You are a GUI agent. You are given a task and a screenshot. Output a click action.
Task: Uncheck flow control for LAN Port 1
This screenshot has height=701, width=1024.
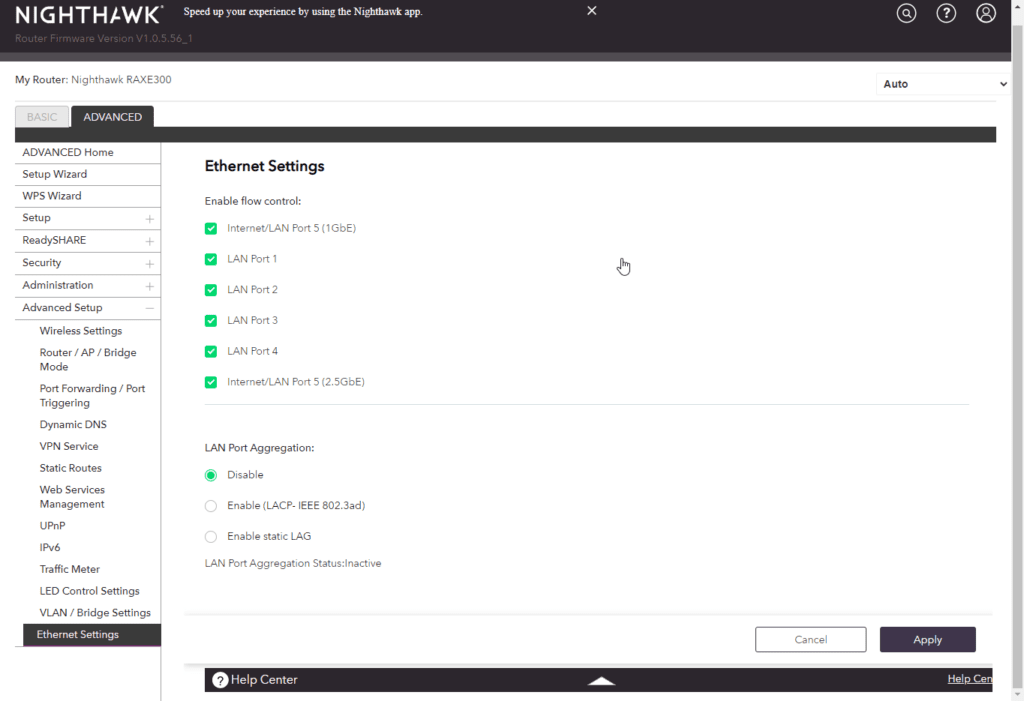(211, 259)
